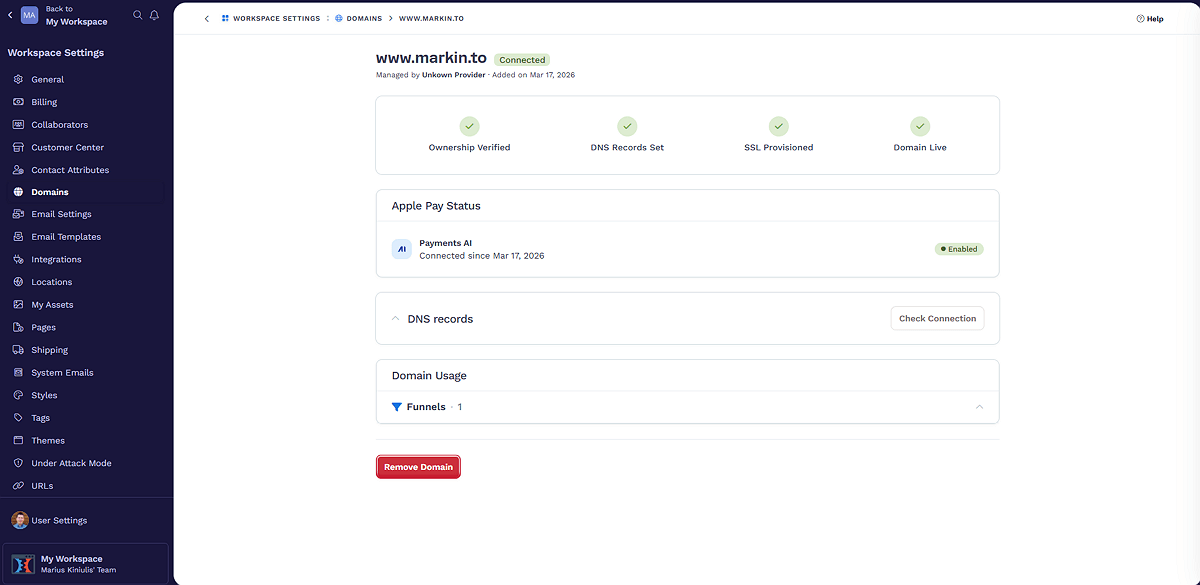Viewport: 1200px width, 585px height.
Task: Click the Domain Live check step
Action: 920,135
